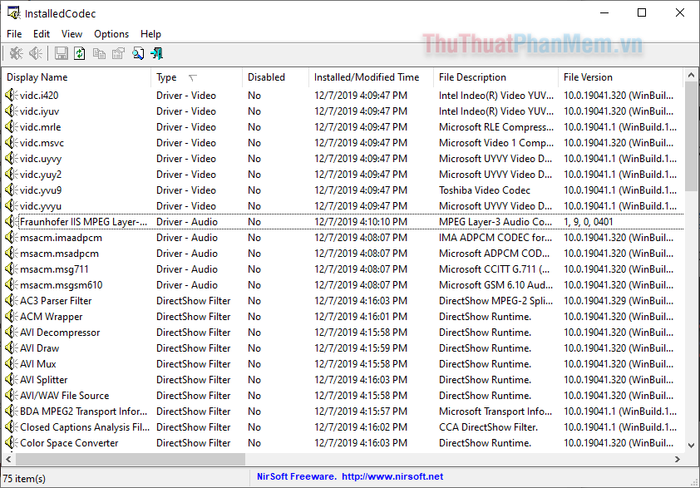Click speaker icon beside vidc.yuy2
Screen dimensions: 700x488
click(11, 175)
